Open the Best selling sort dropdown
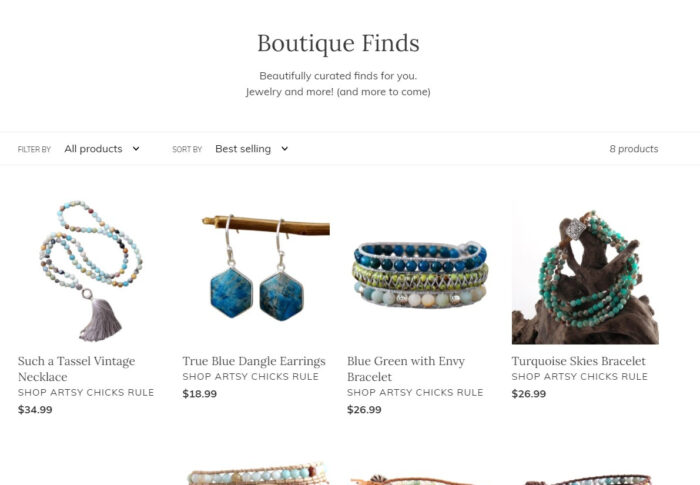This screenshot has width=700, height=485. coord(252,149)
